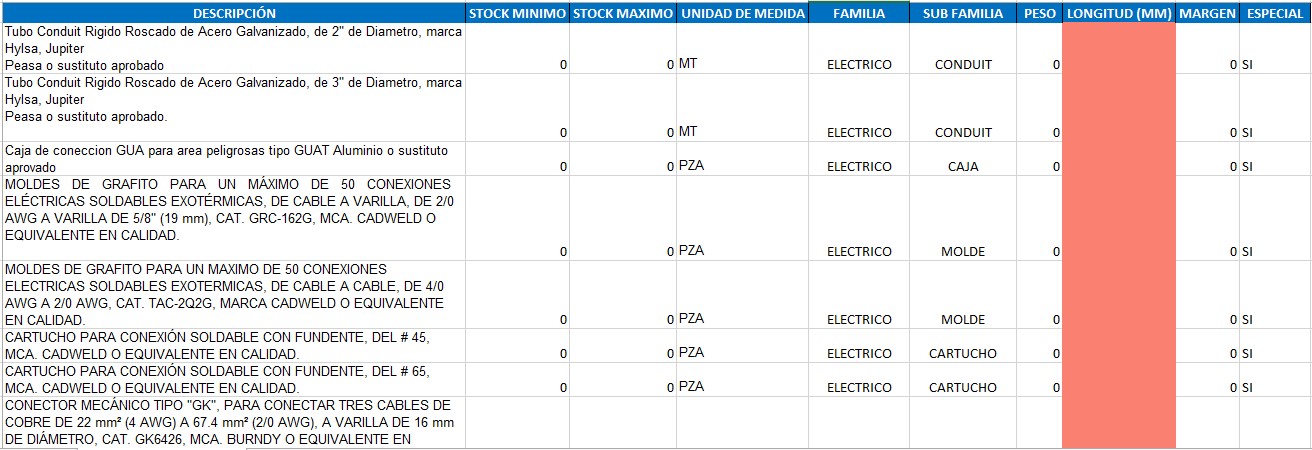
Task: Click the GRC-162G graphite mold description
Action: tap(233, 218)
